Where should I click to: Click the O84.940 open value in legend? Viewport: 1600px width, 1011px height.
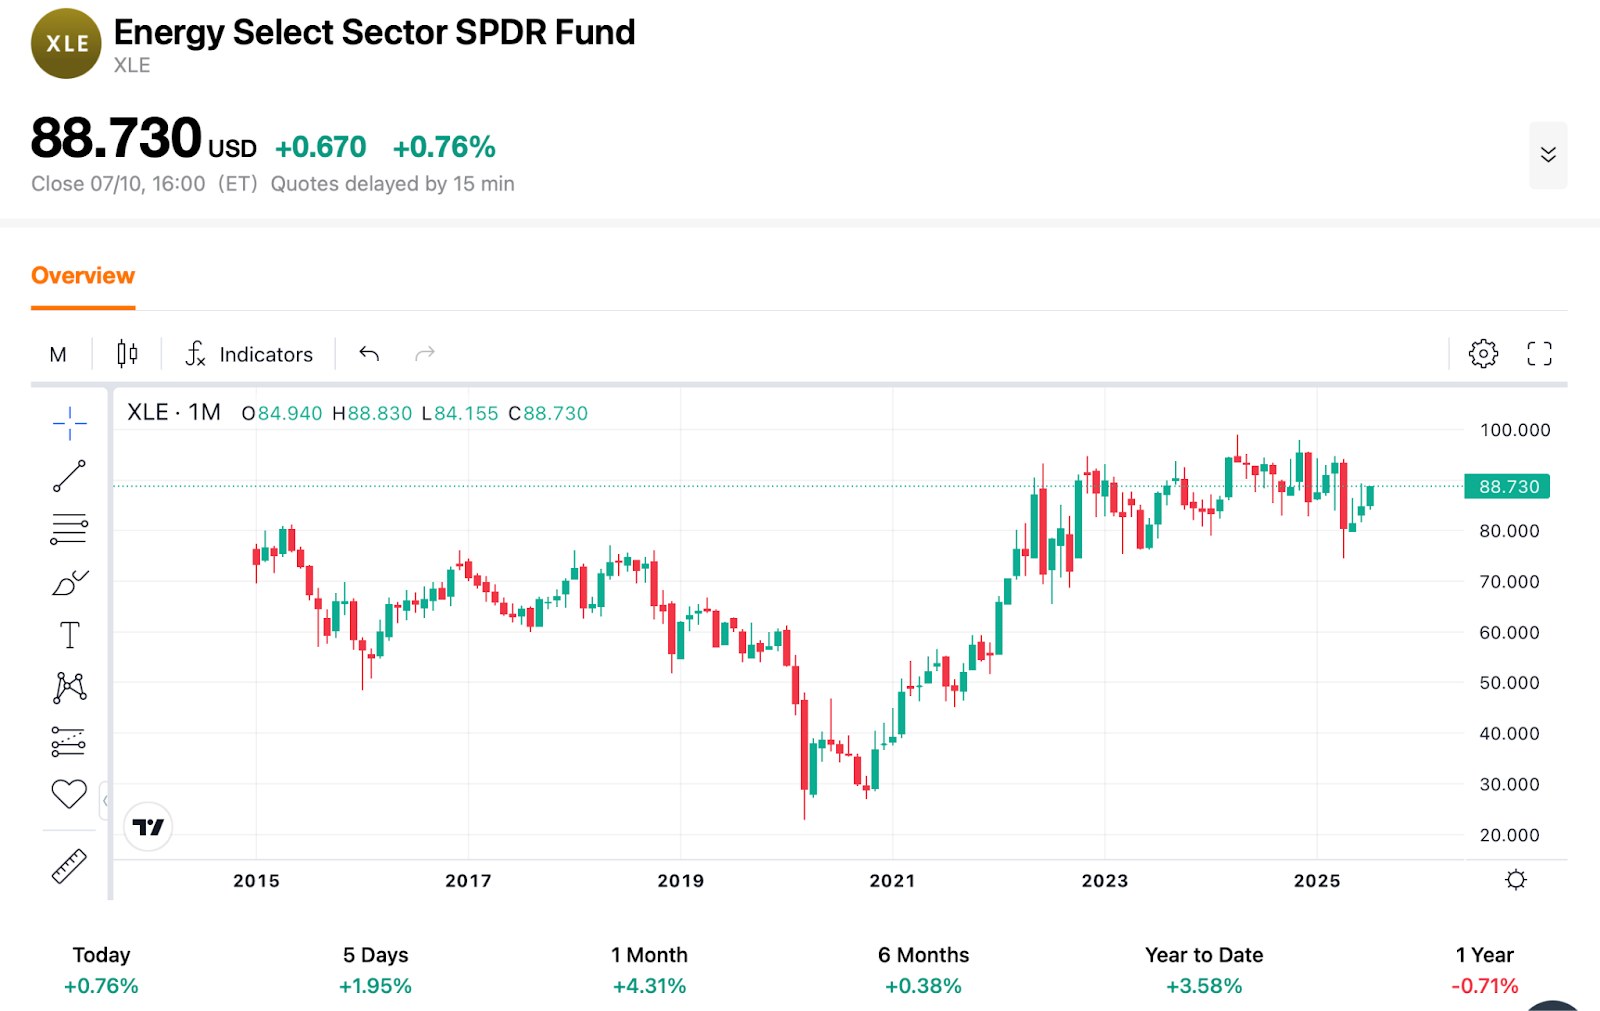(x=282, y=413)
